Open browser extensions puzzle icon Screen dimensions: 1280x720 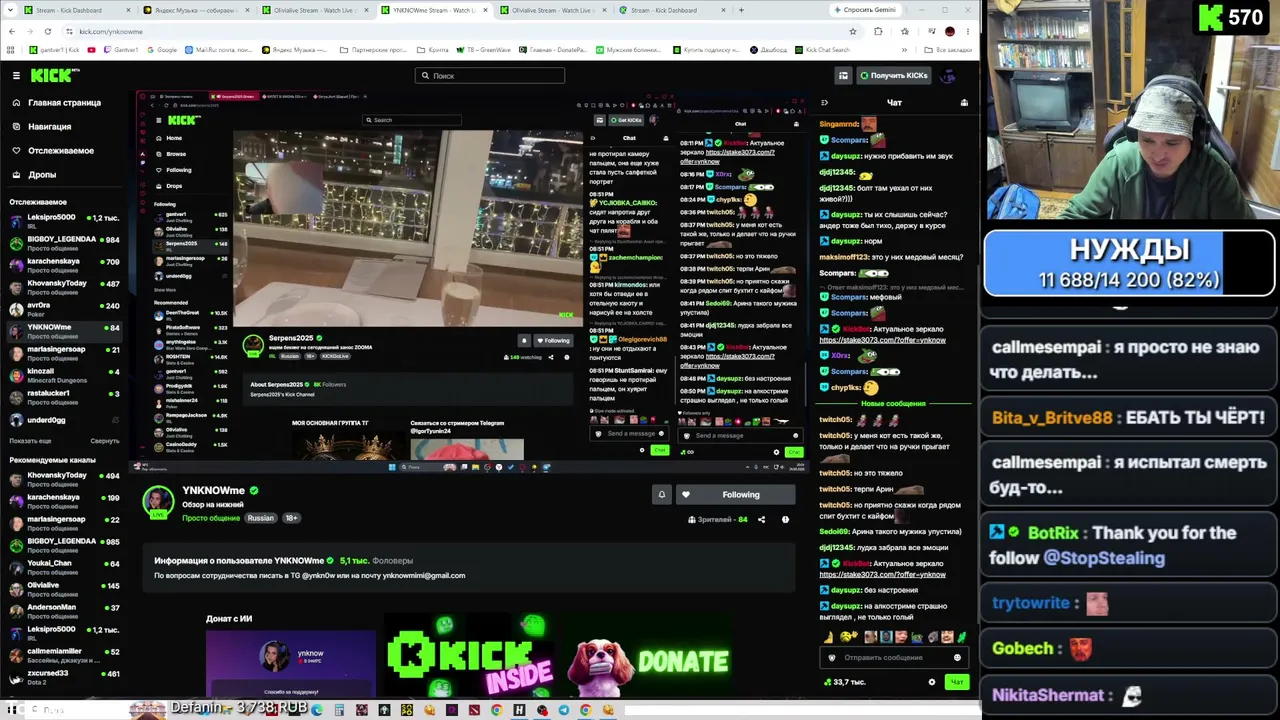pyautogui.click(x=878, y=31)
